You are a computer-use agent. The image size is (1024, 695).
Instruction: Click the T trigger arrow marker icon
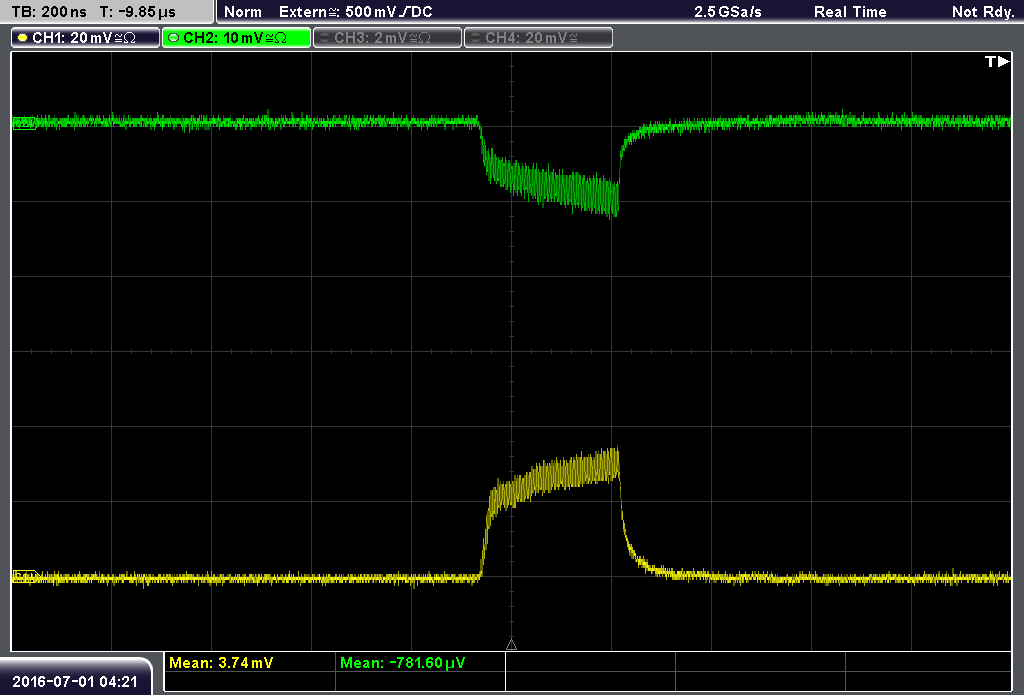(997, 61)
